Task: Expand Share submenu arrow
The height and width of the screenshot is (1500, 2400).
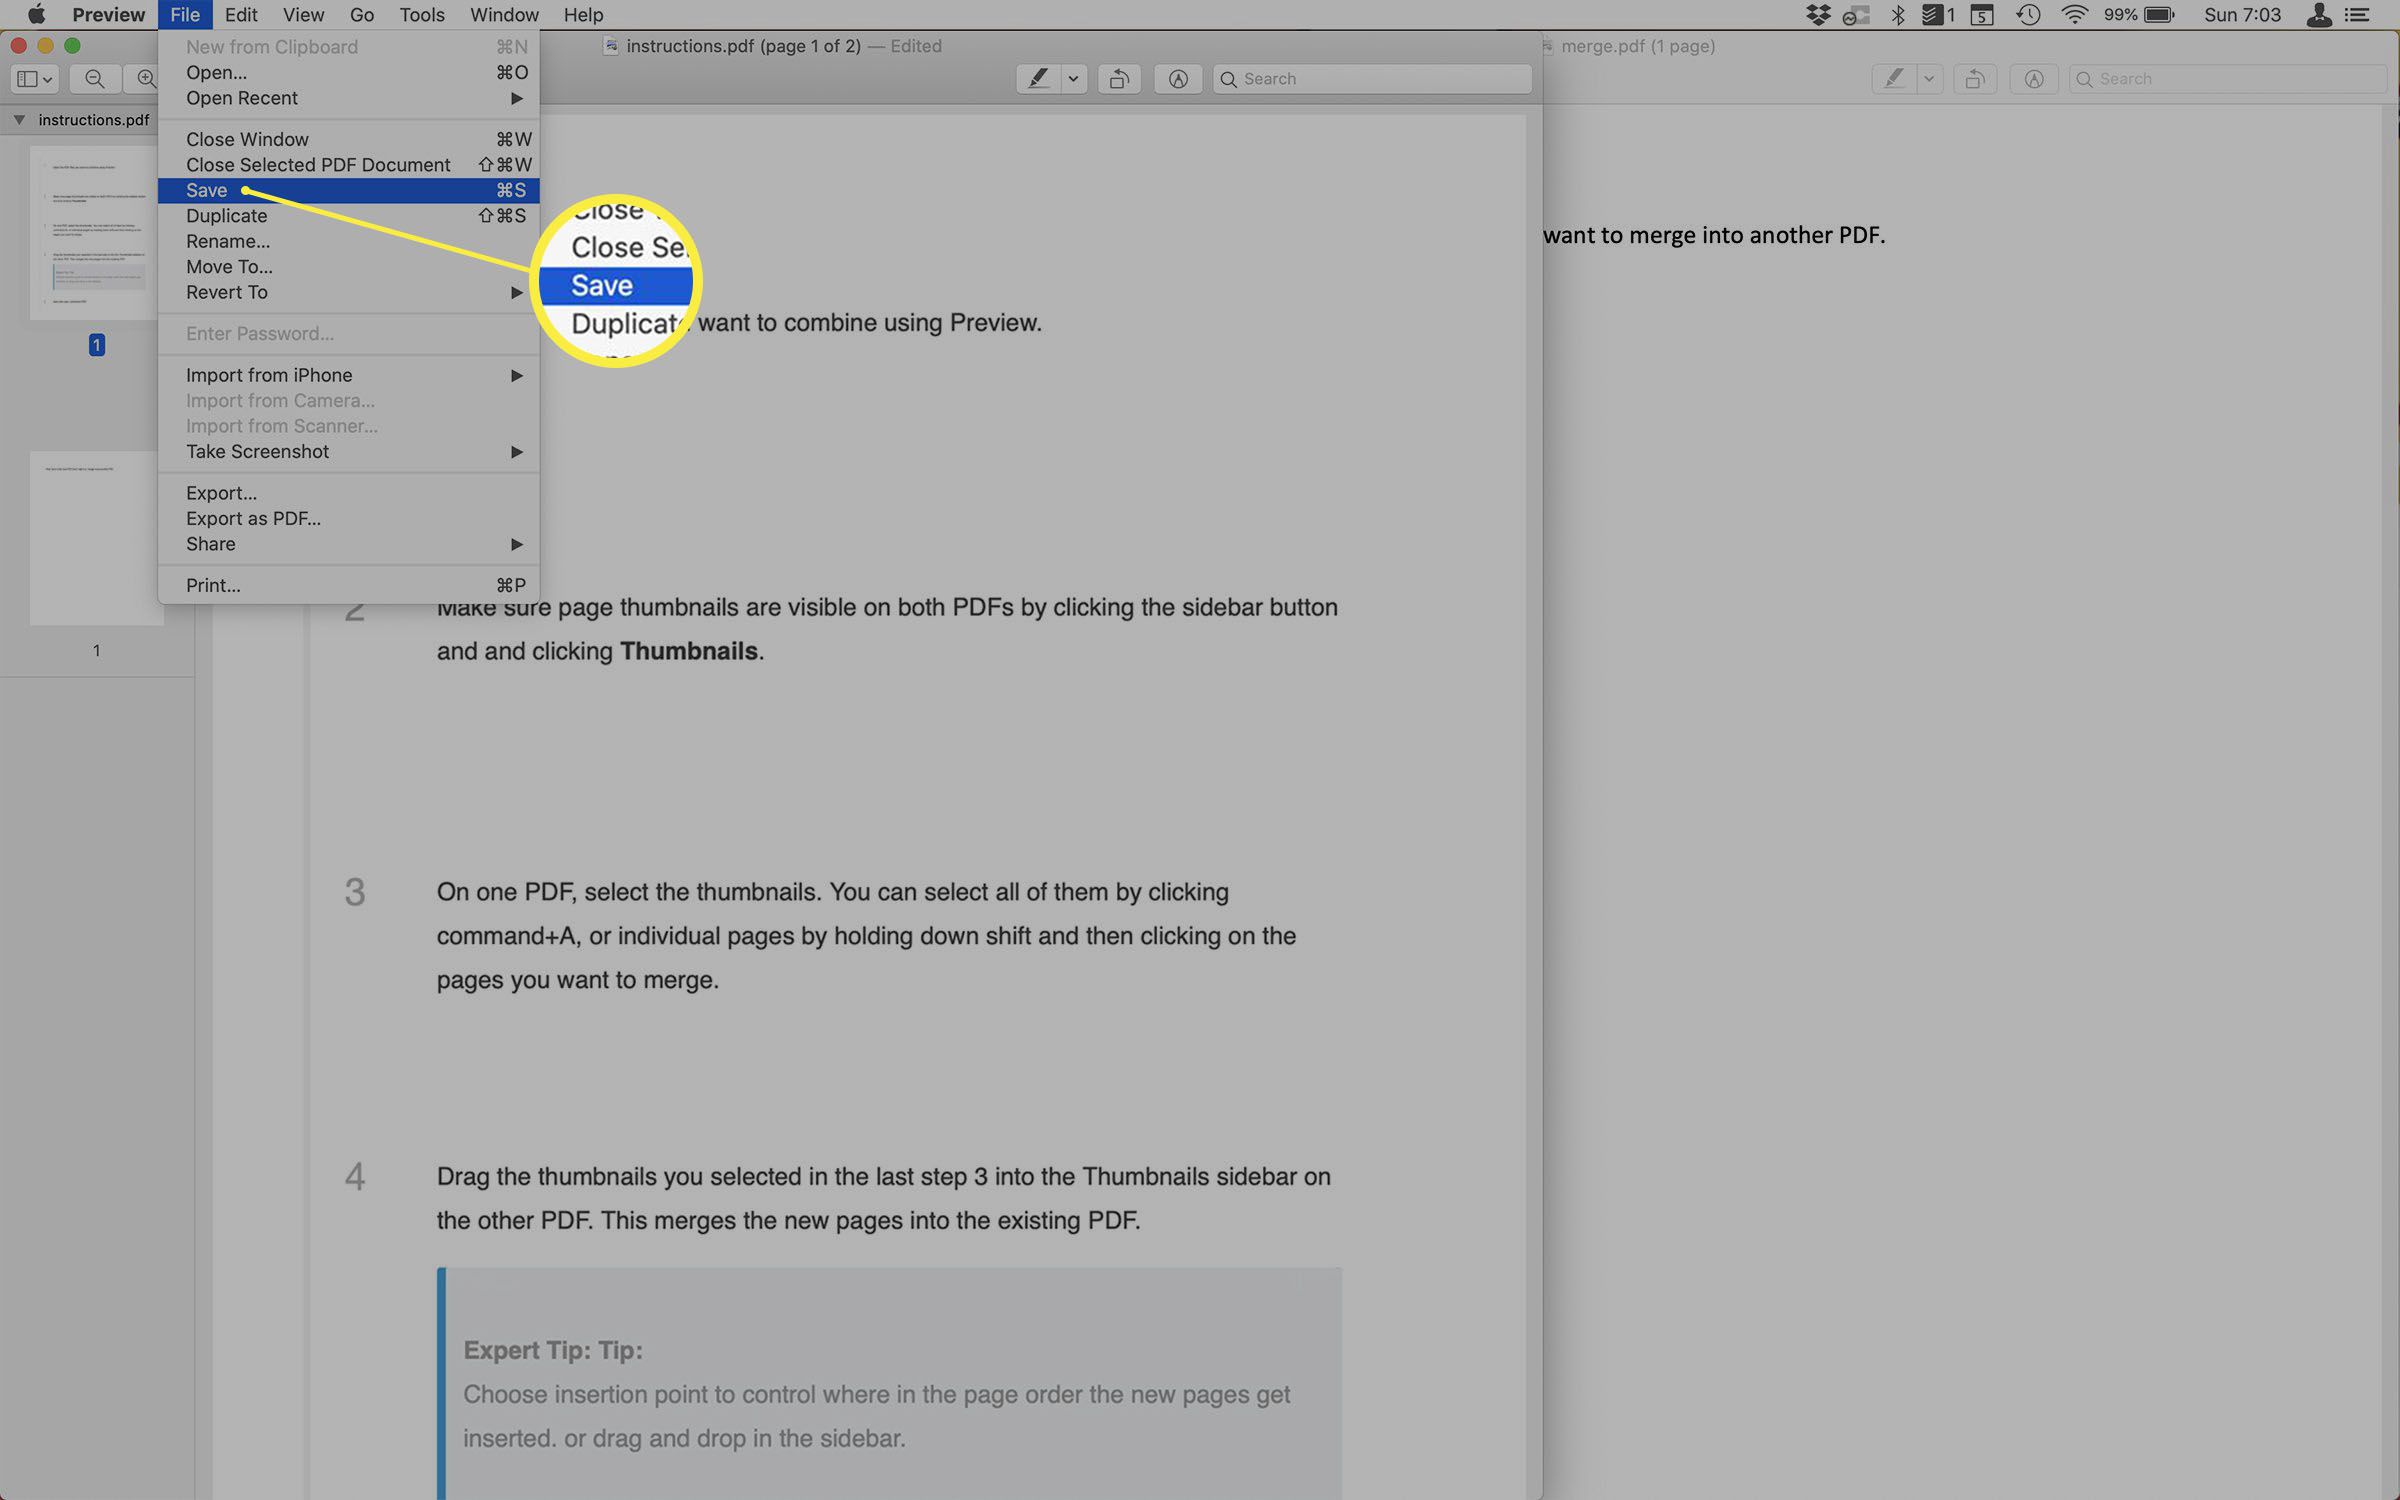Action: (517, 544)
